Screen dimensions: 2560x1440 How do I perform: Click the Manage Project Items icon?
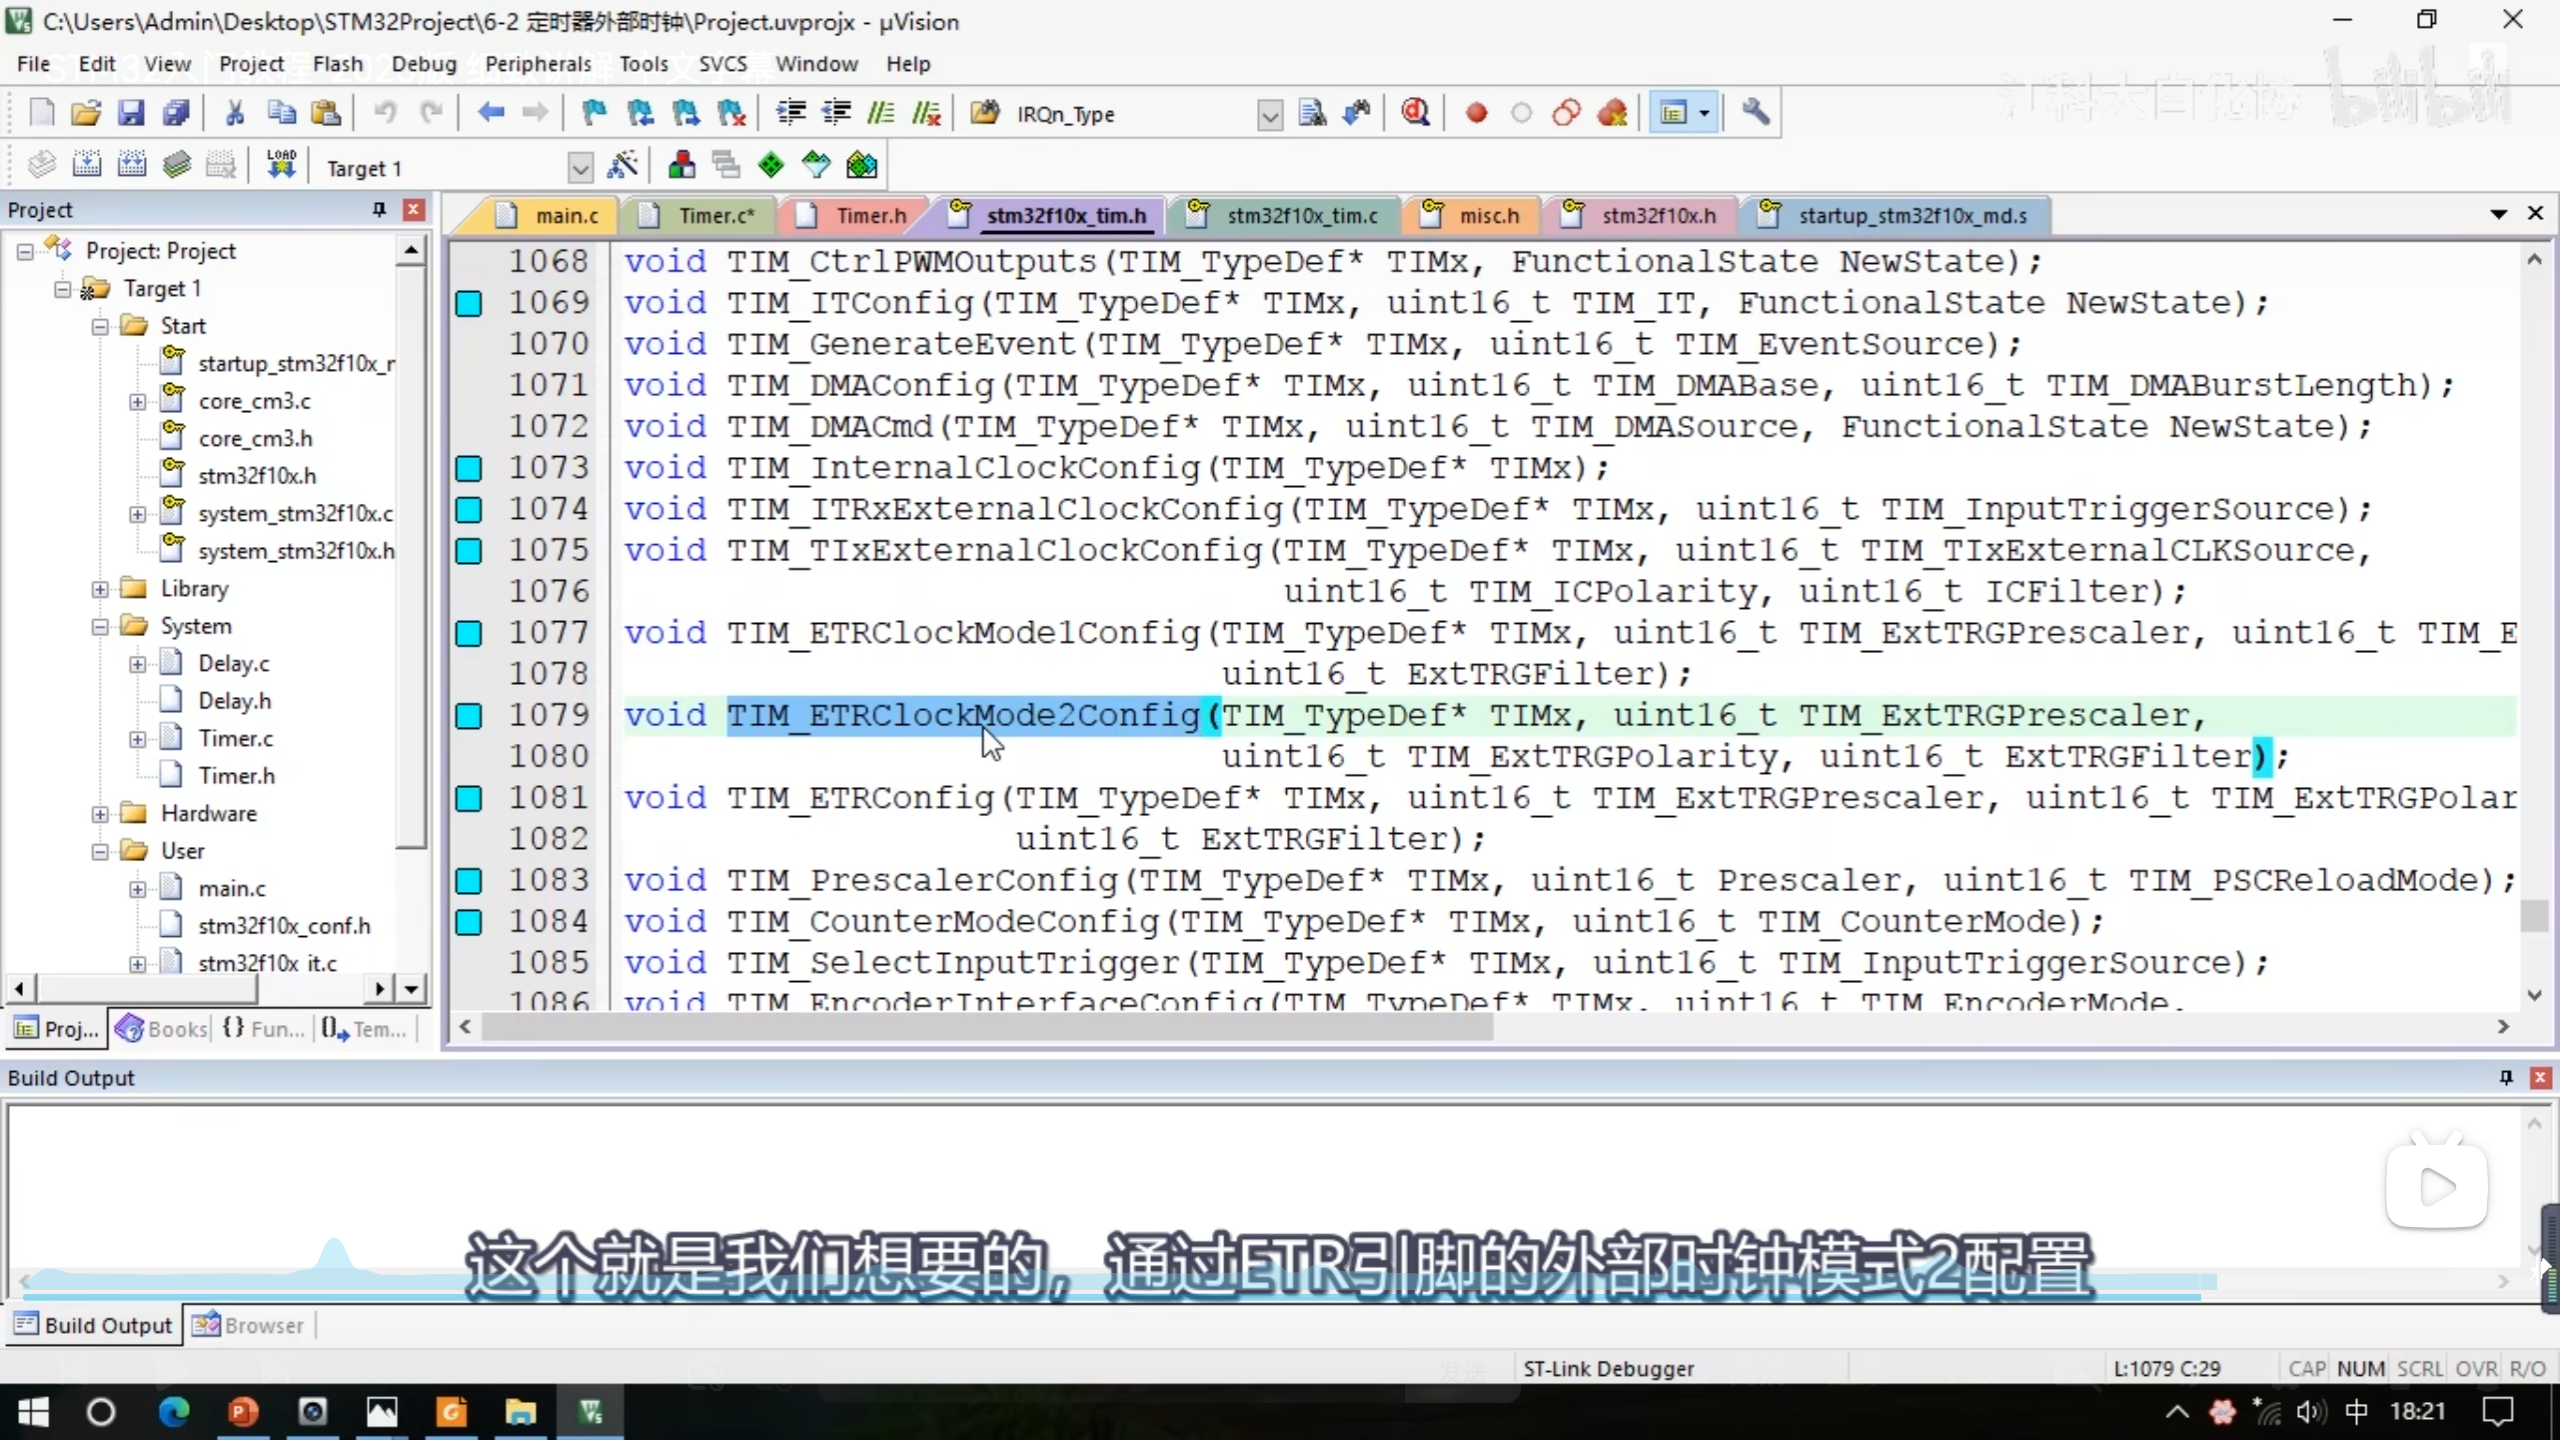click(682, 166)
